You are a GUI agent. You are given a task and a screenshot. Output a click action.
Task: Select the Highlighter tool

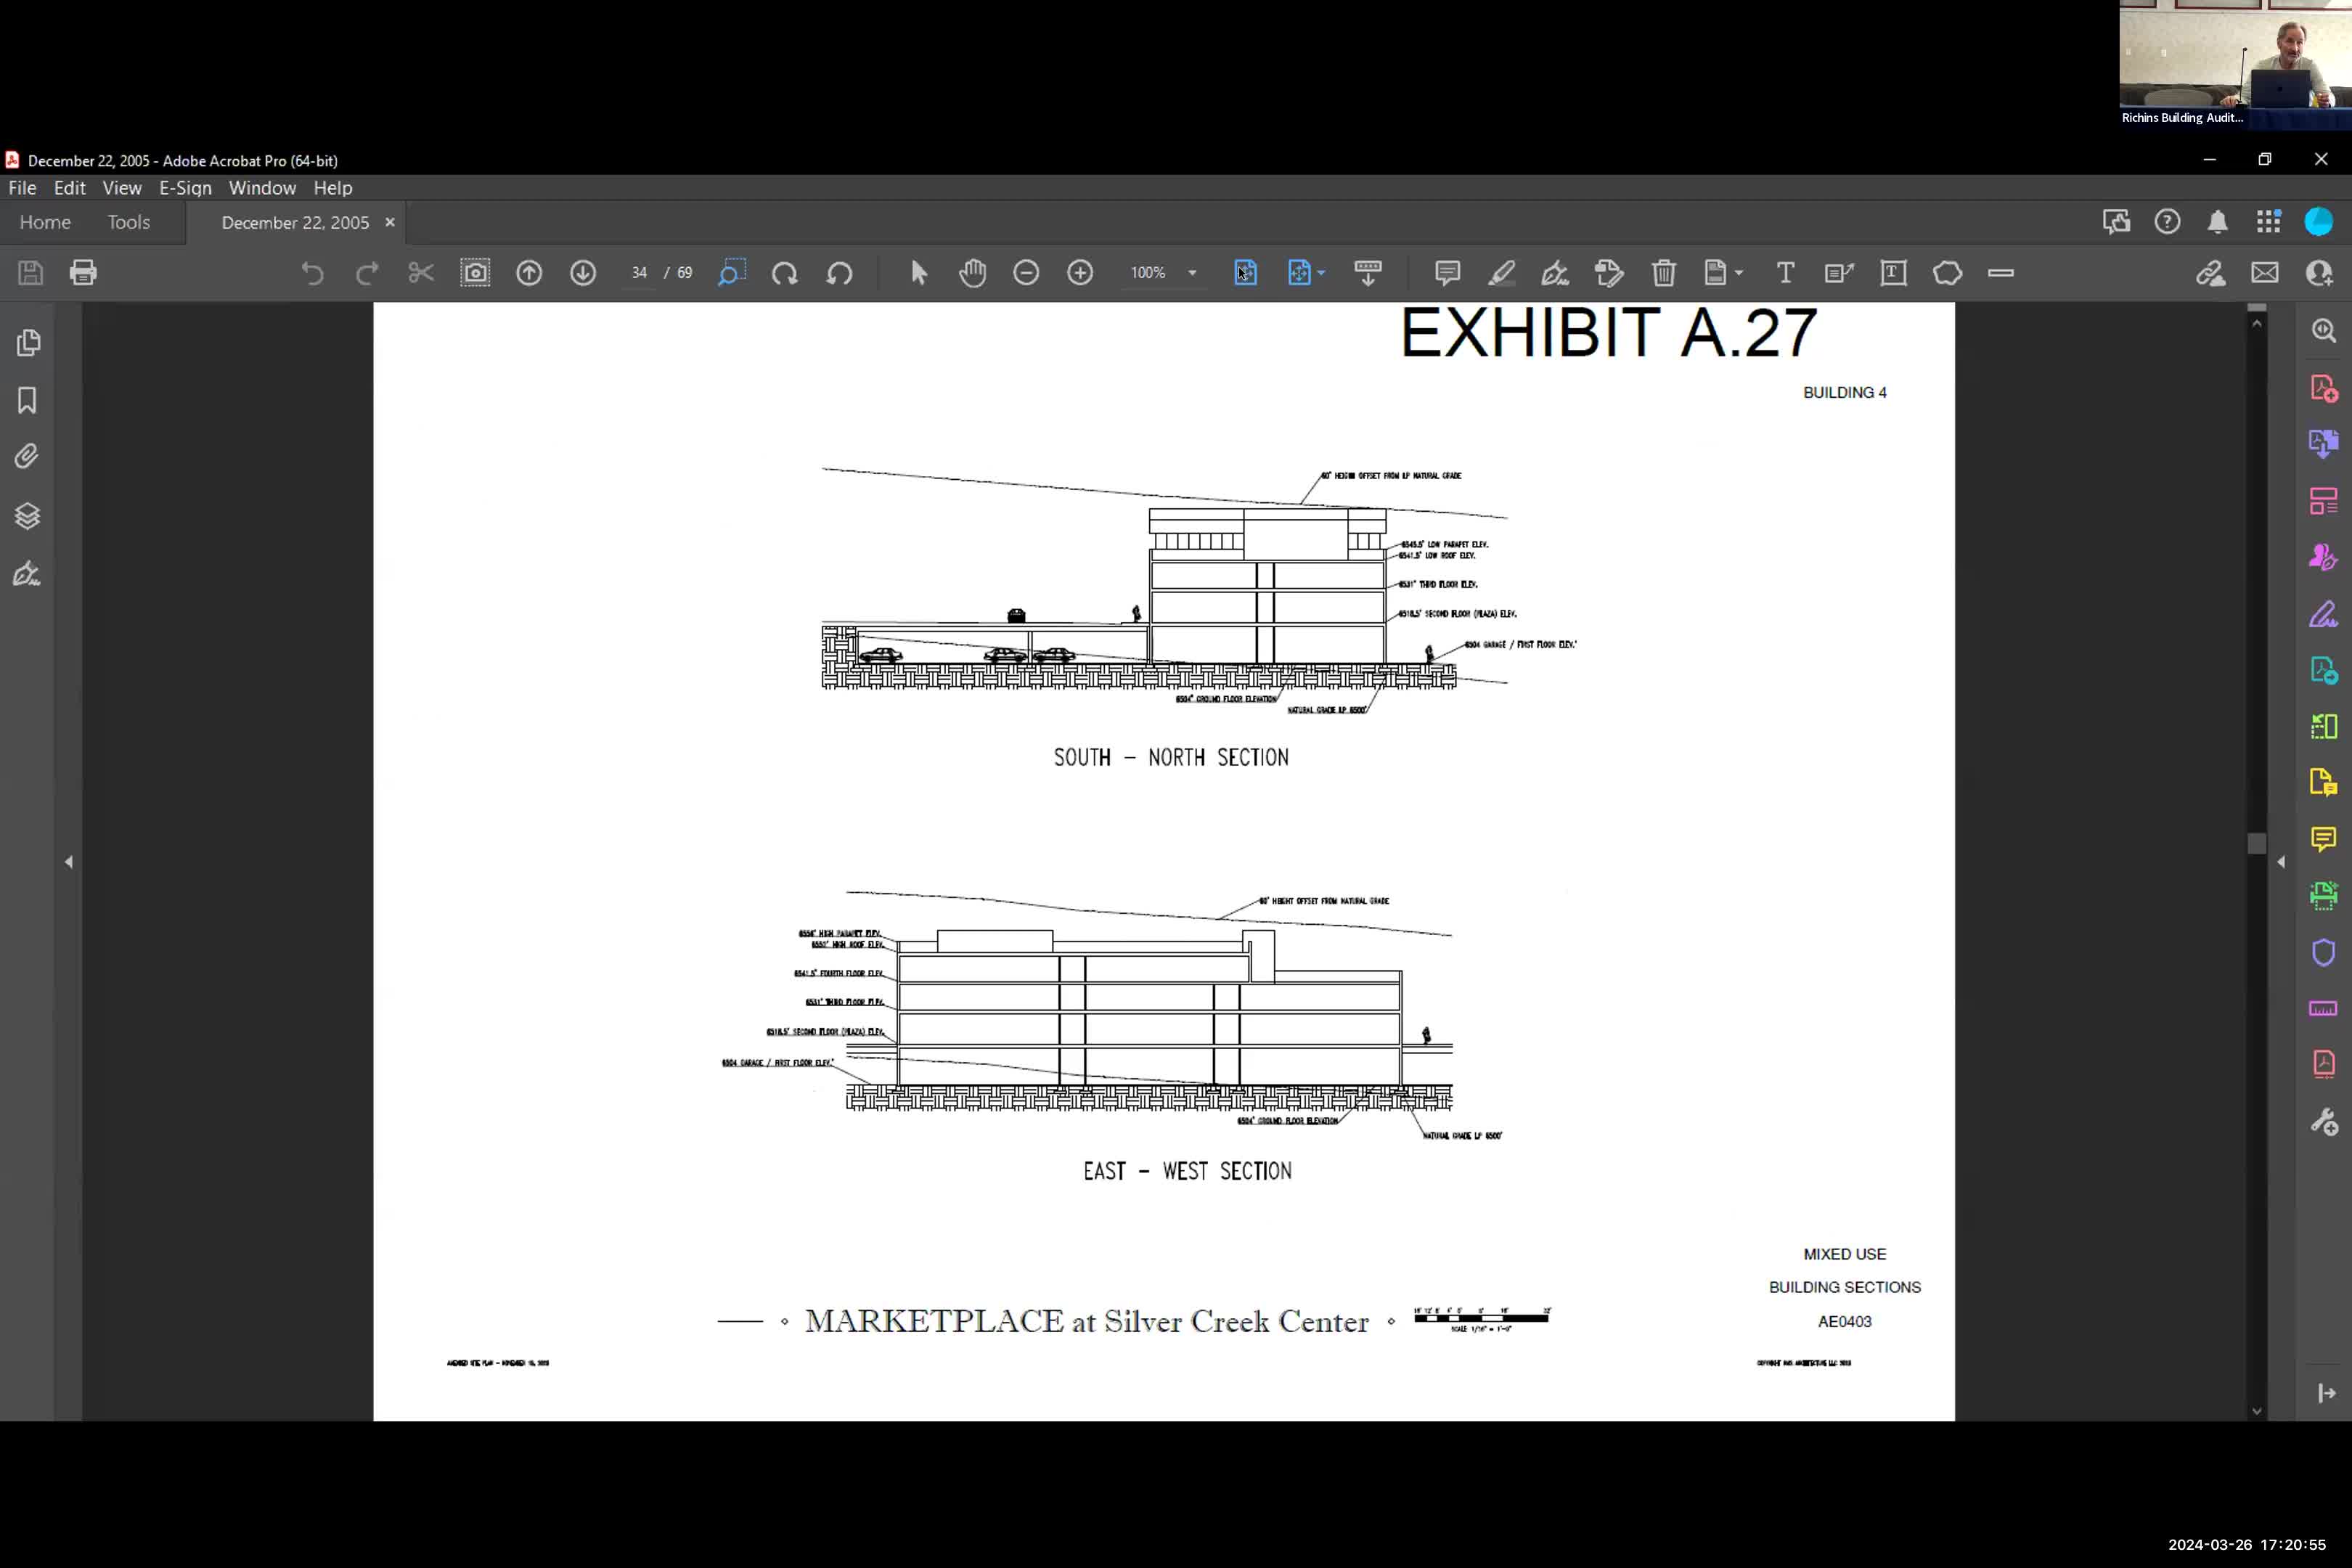[1501, 273]
